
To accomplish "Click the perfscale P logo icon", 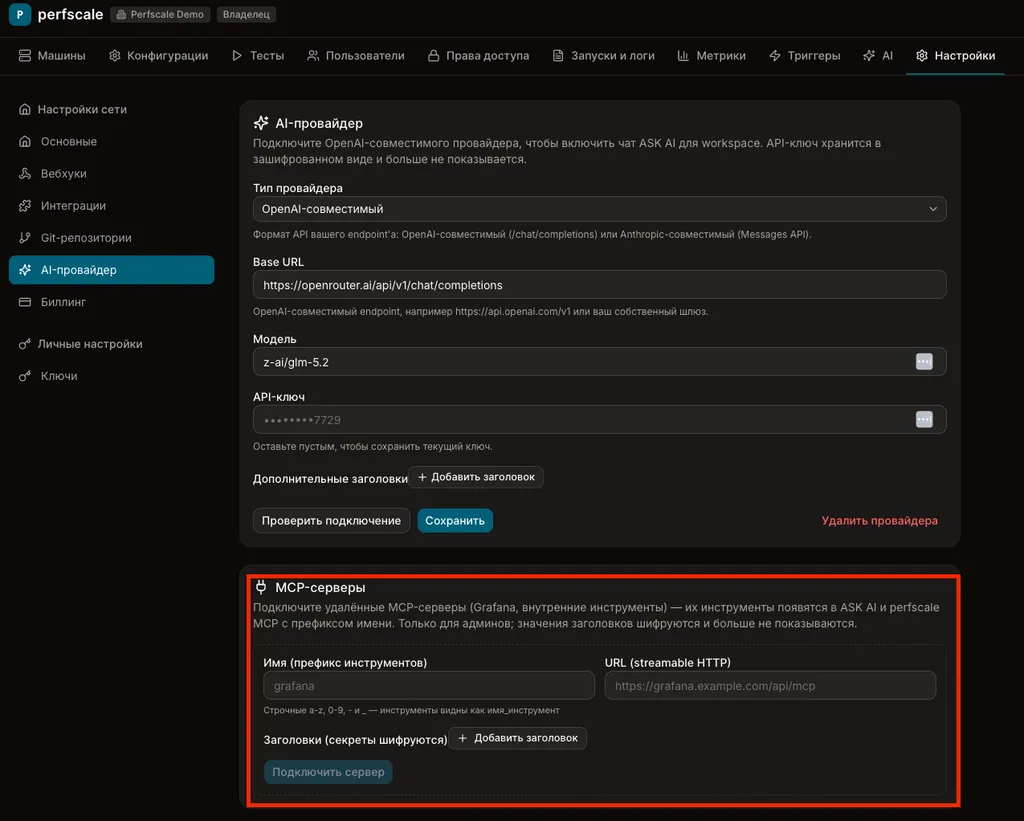I will [20, 14].
